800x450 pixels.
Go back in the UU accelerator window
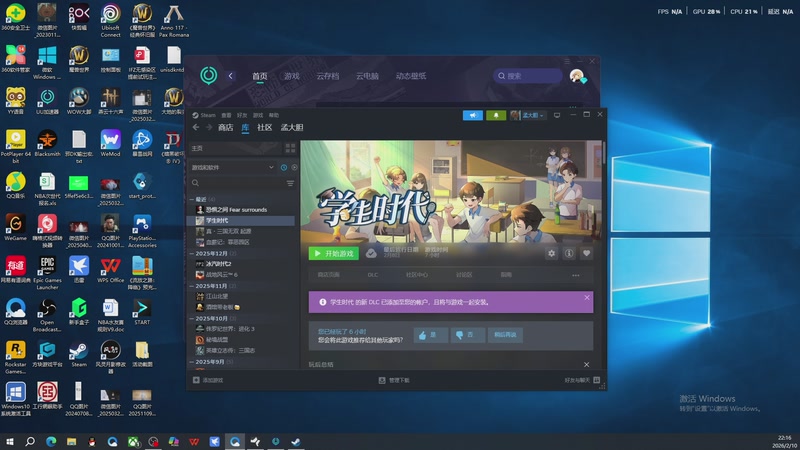pyautogui.click(x=231, y=76)
